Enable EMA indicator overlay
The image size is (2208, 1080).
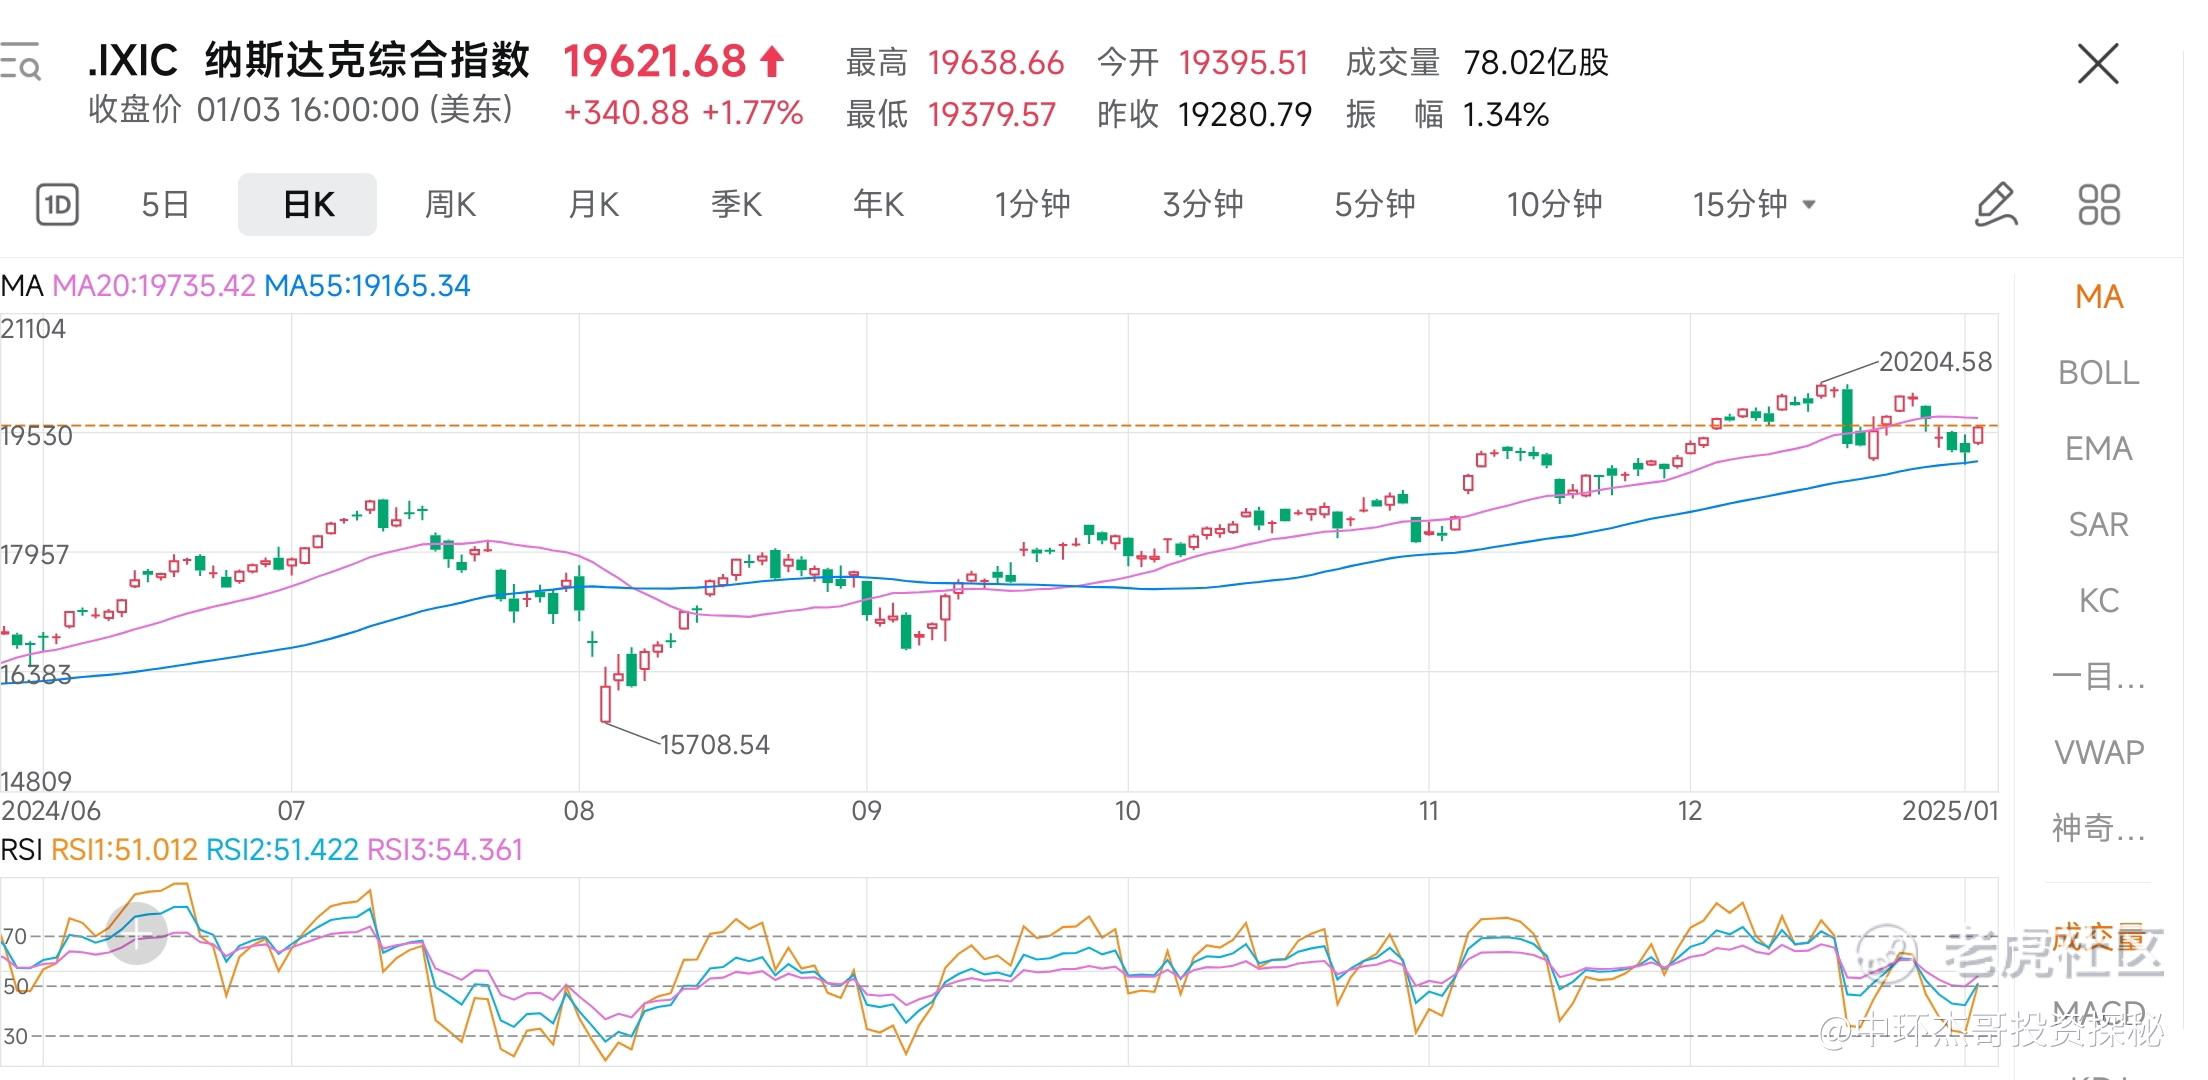[x=2099, y=448]
